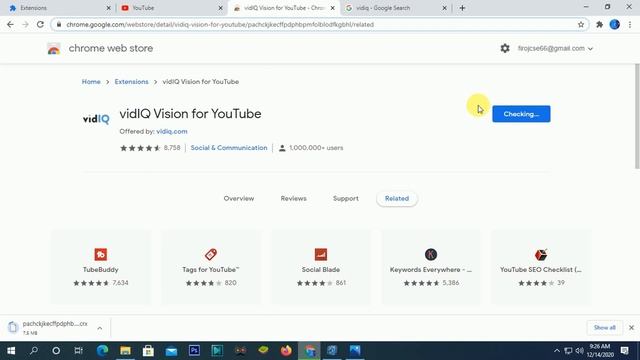Open the Photos app on taskbar

[355, 350]
